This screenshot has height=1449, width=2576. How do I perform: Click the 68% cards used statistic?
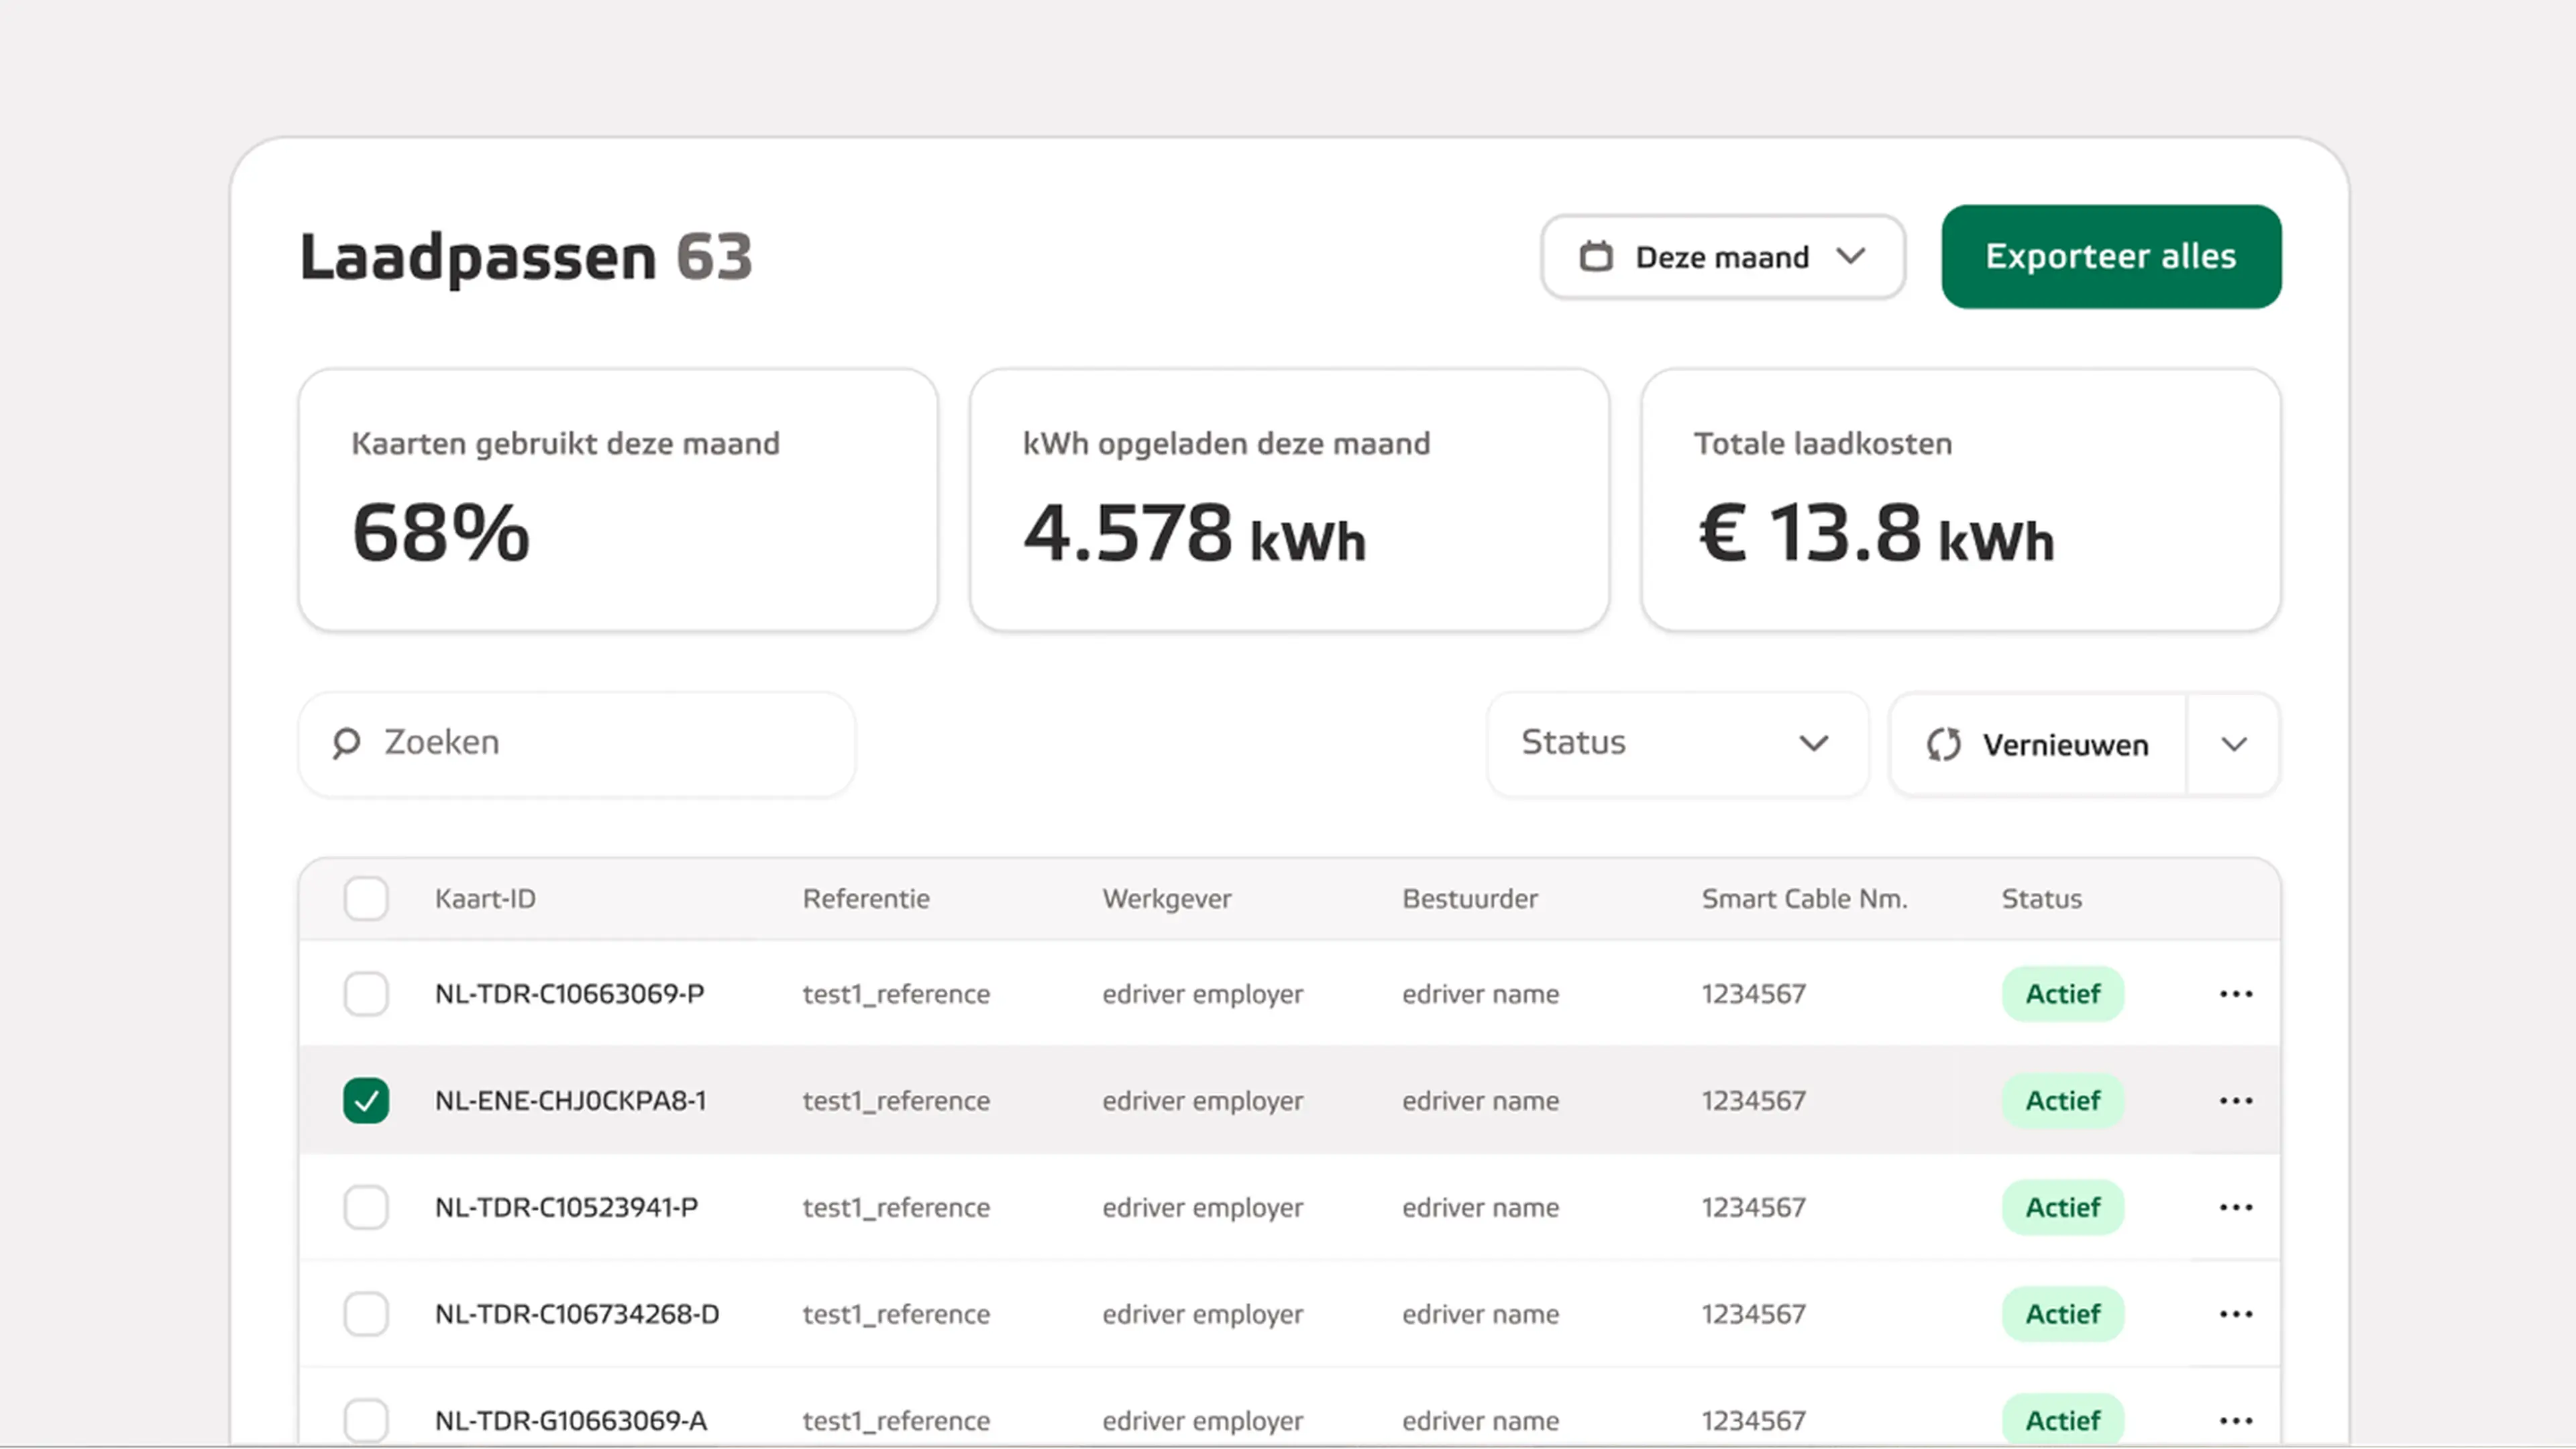[441, 533]
